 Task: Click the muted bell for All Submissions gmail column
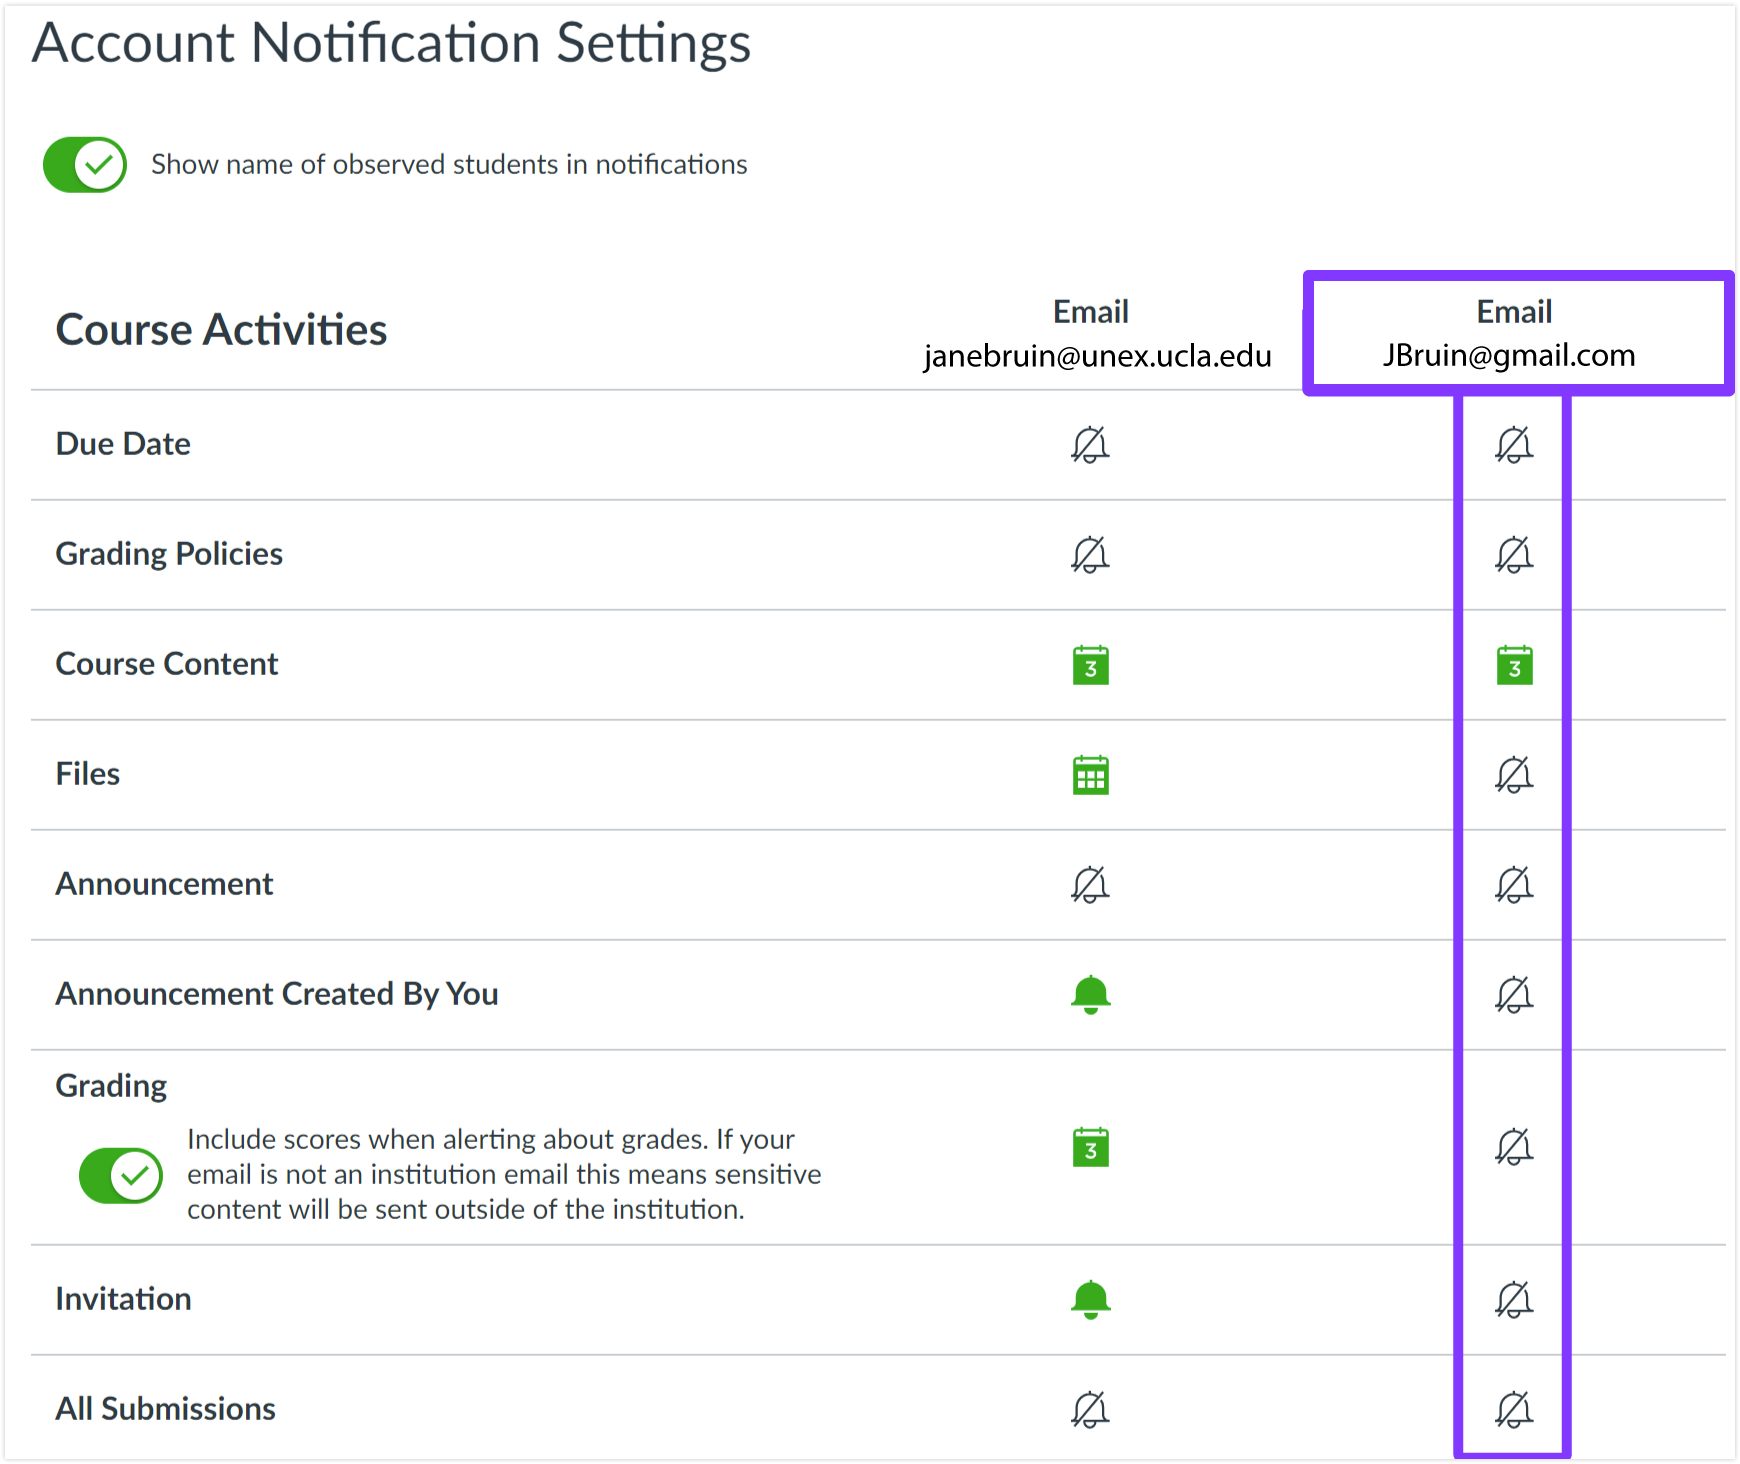coord(1514,1410)
